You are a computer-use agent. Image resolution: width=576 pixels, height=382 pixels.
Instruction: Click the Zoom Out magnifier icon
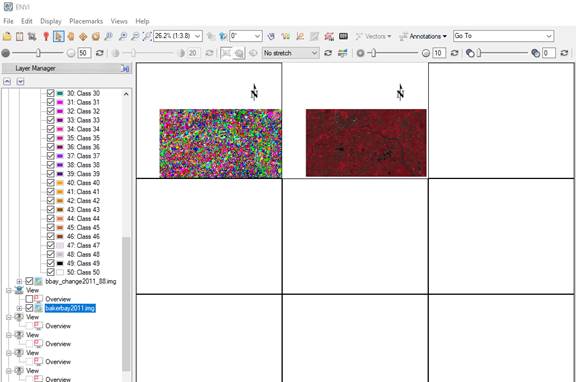[135, 36]
